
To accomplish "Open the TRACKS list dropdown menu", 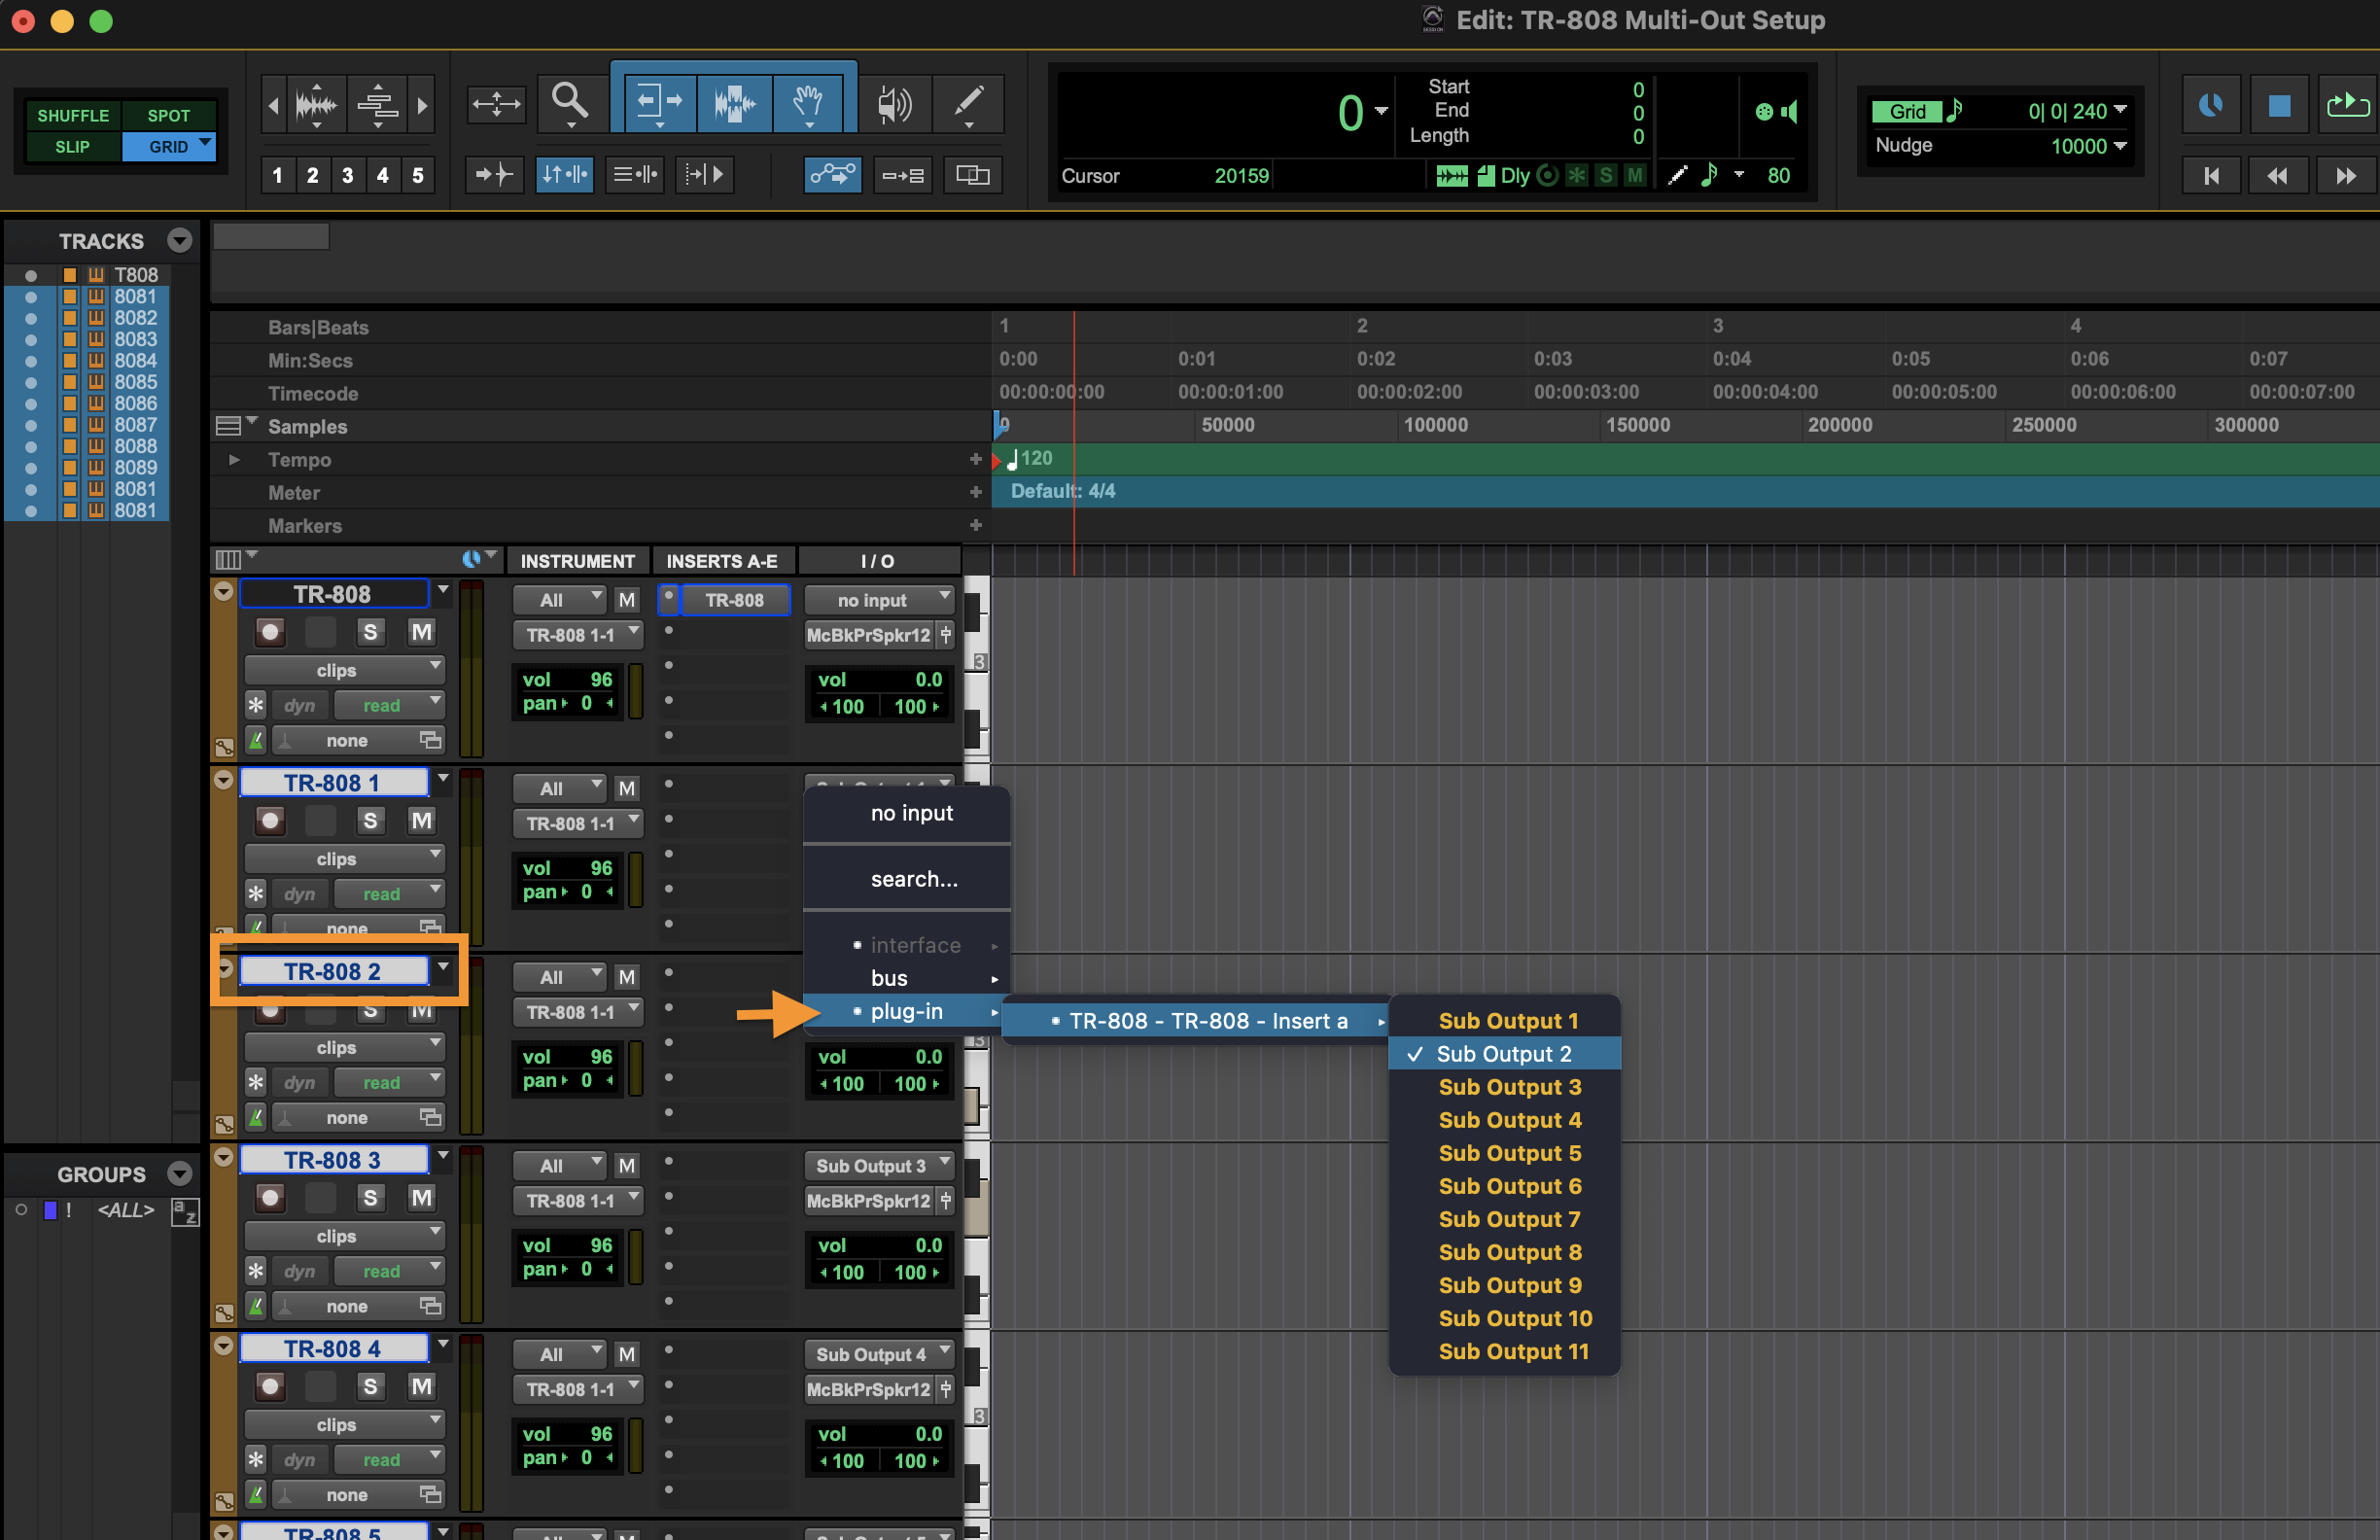I will (x=180, y=240).
